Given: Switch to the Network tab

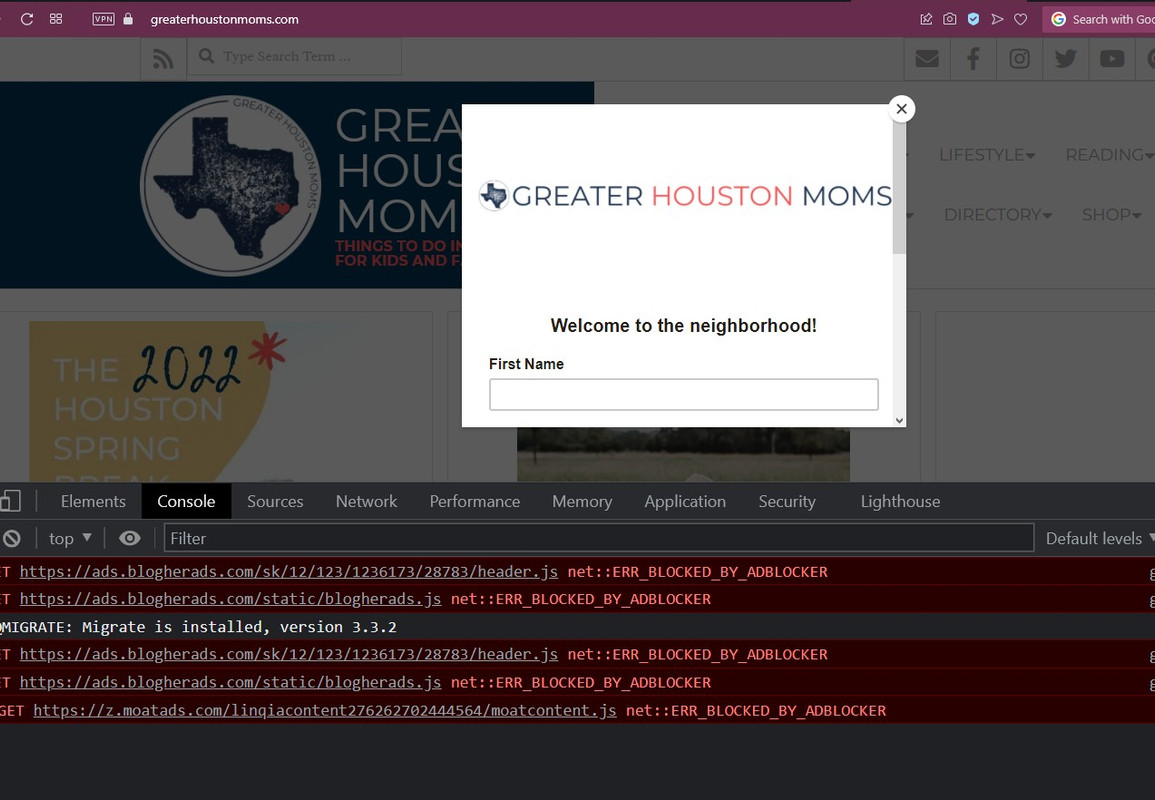Looking at the screenshot, I should 366,502.
